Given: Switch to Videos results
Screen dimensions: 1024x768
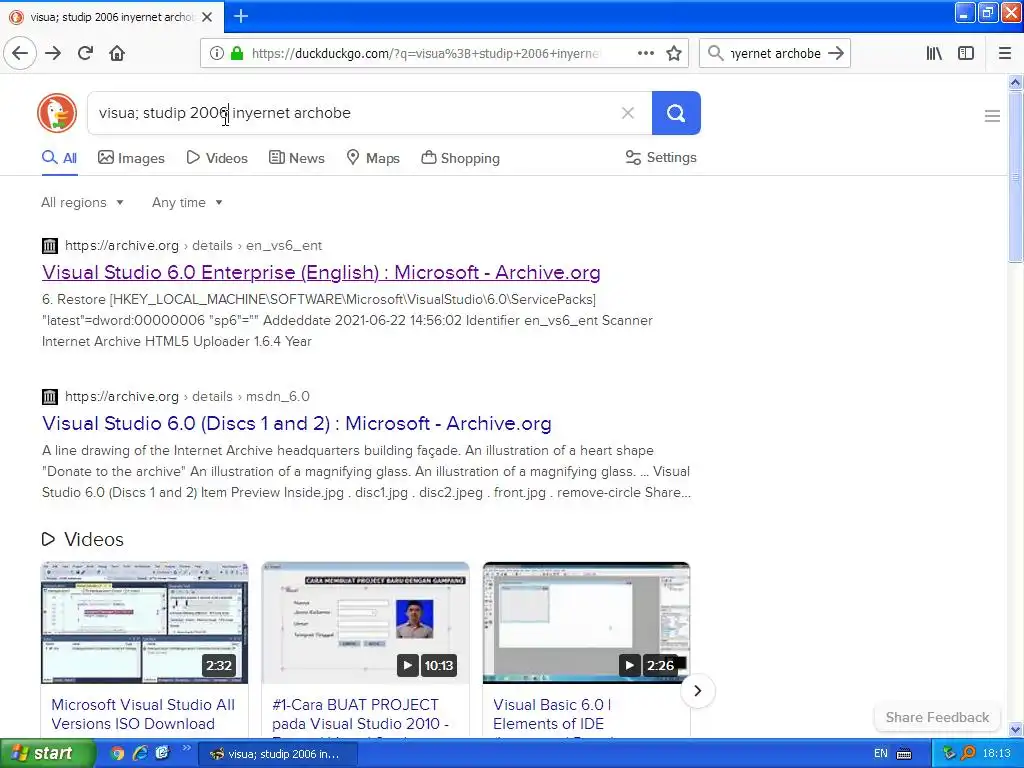Looking at the screenshot, I should 217,158.
